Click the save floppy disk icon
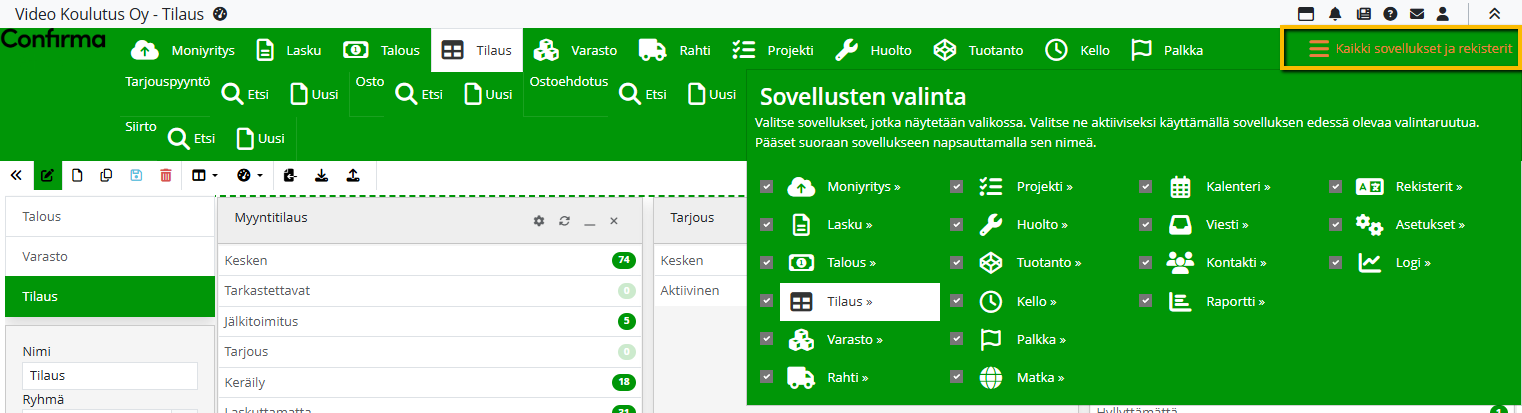 136,175
